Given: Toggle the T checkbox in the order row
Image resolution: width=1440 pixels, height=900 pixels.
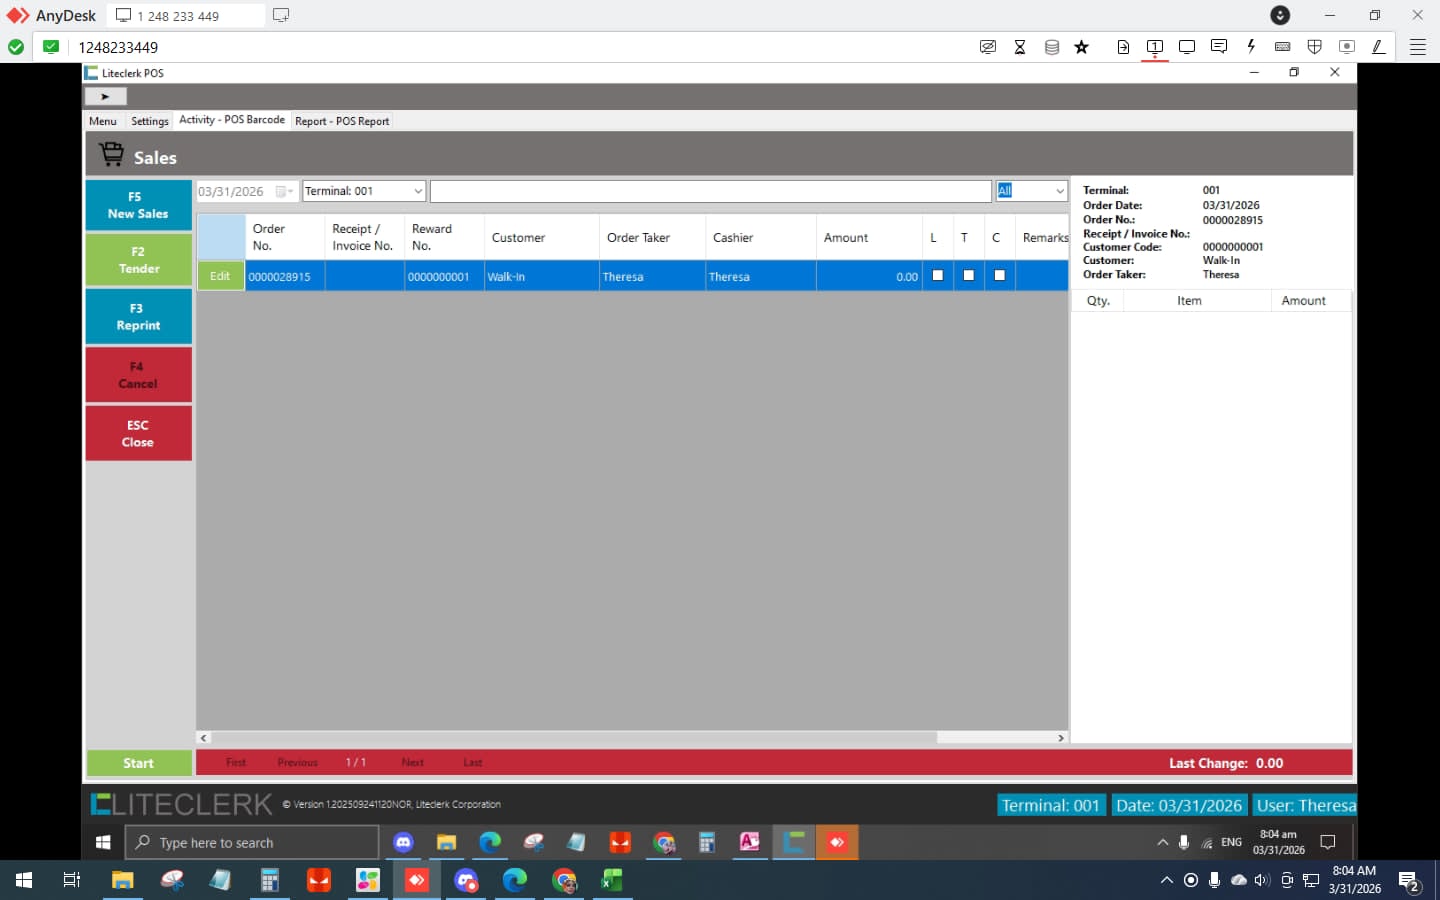Looking at the screenshot, I should pos(968,276).
